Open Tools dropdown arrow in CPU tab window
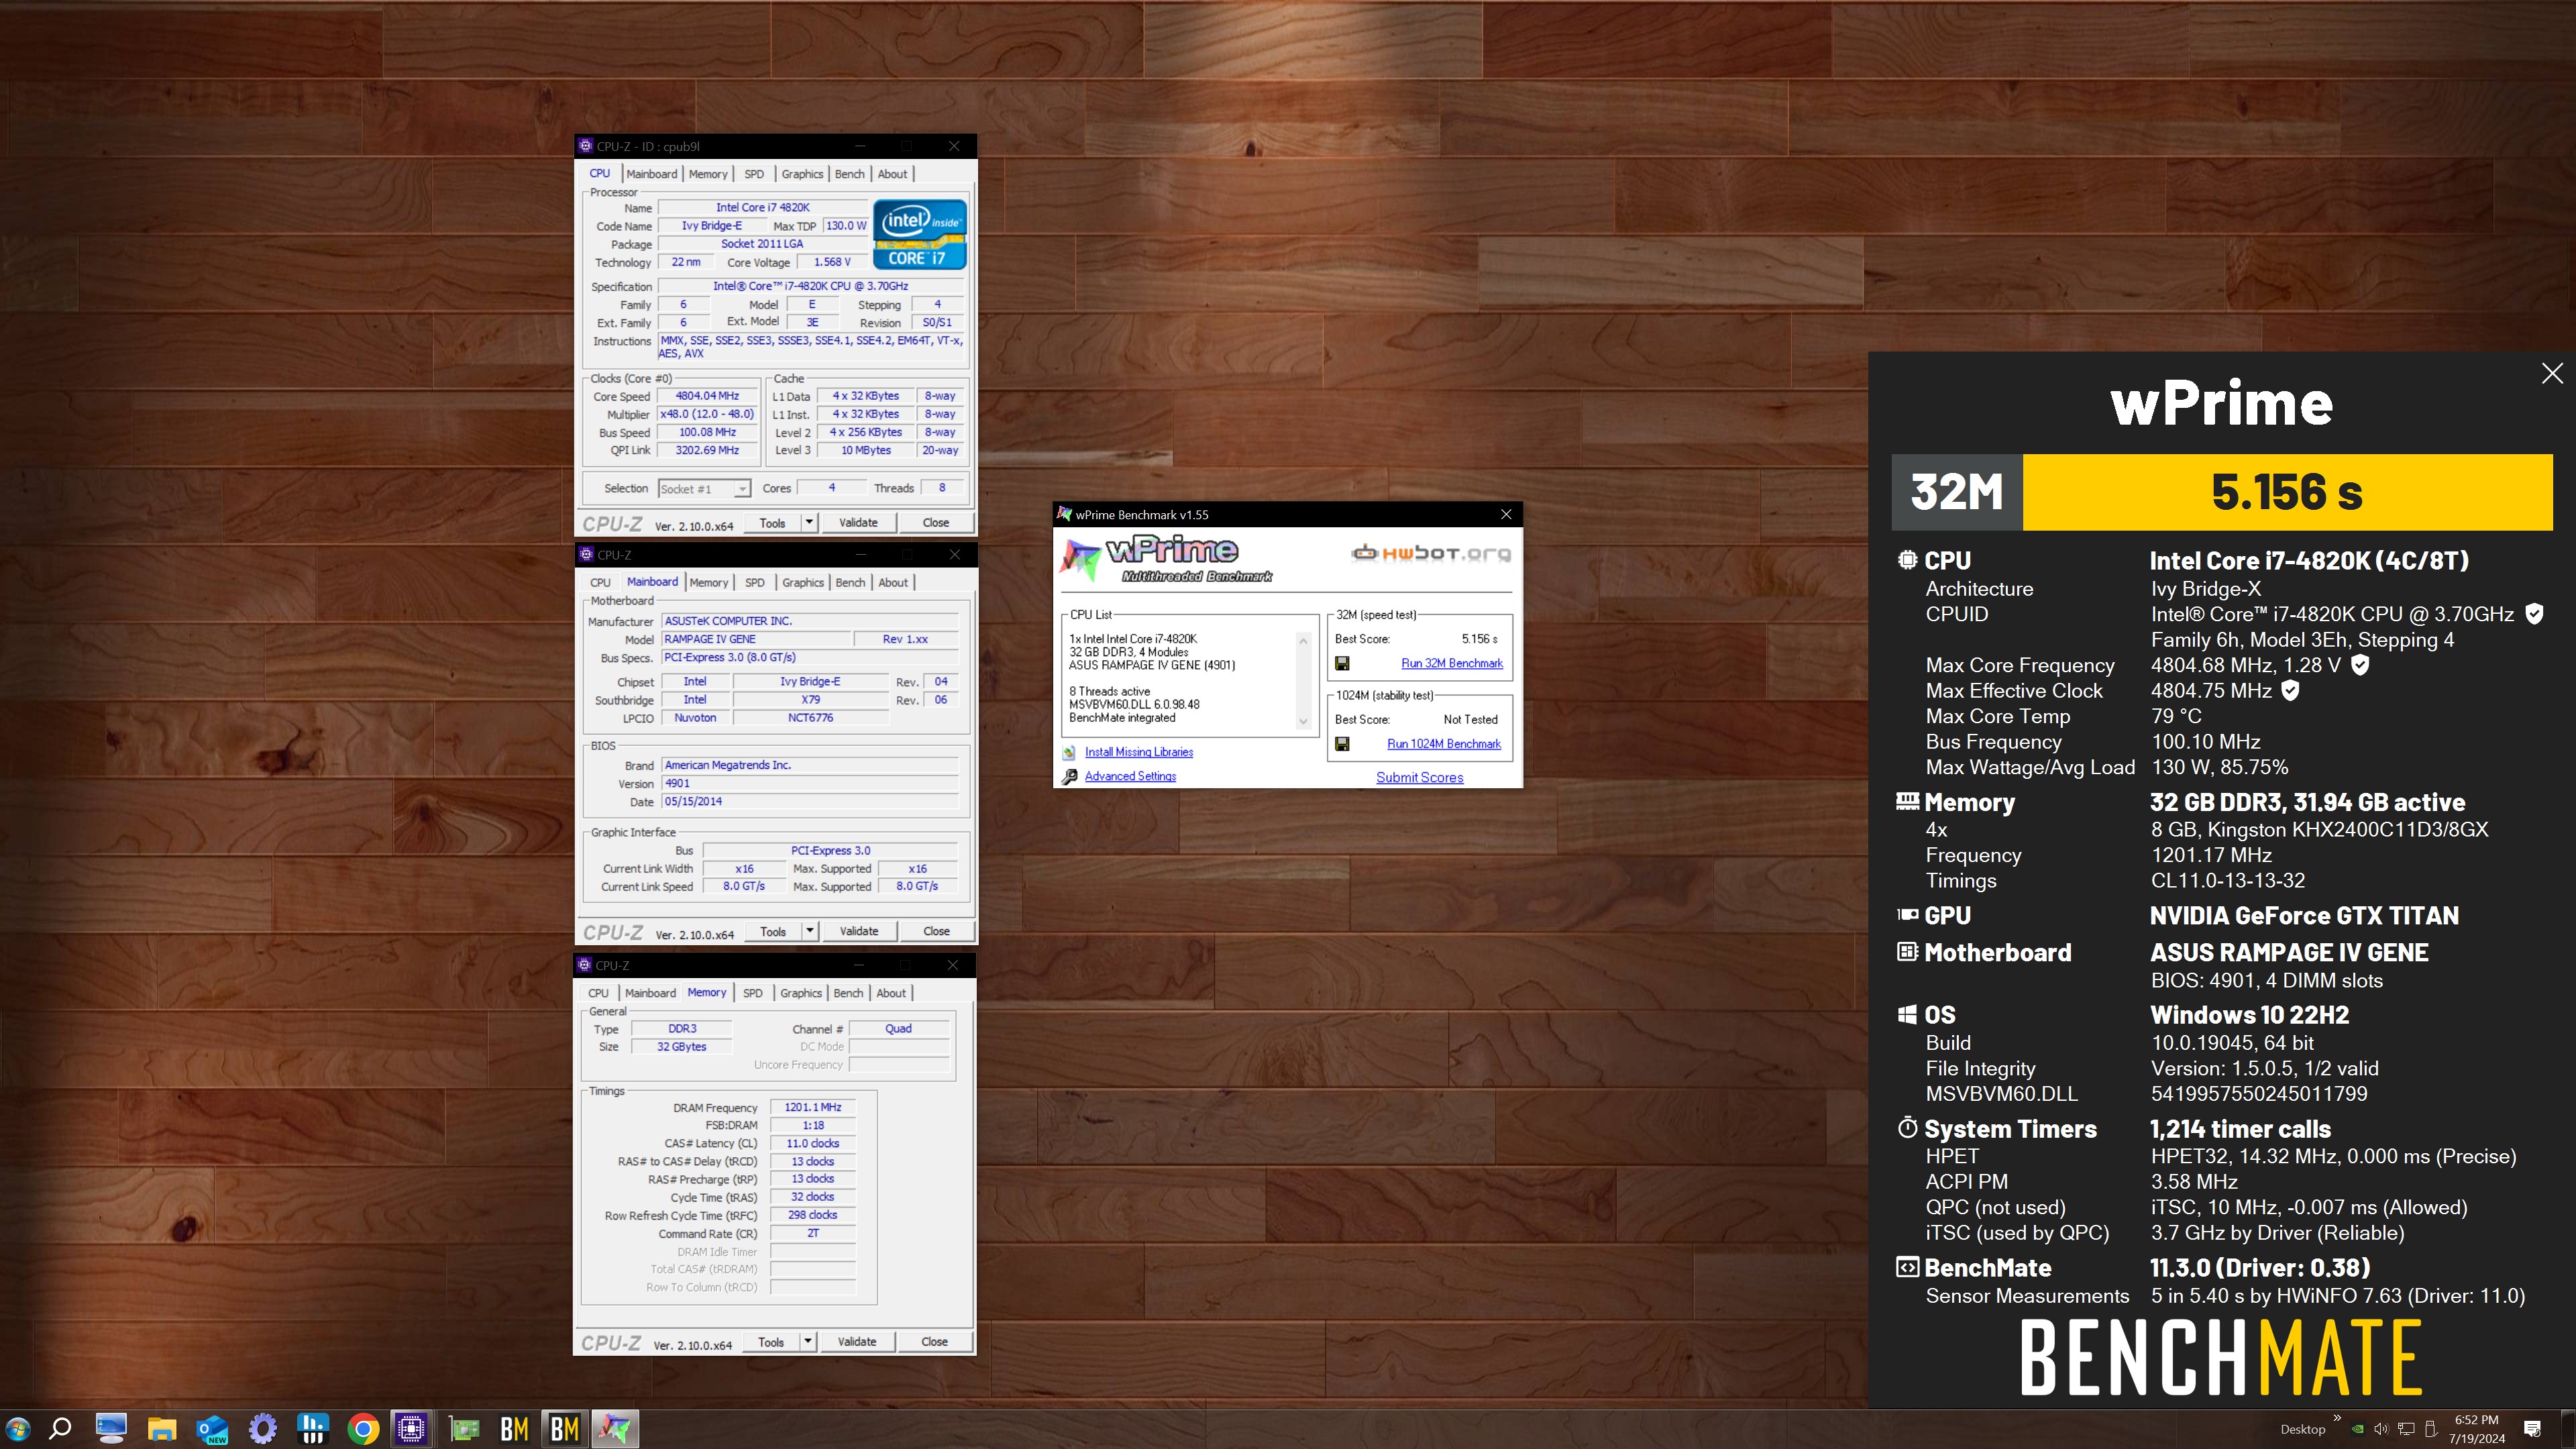The width and height of the screenshot is (2576, 1449). coord(809,522)
